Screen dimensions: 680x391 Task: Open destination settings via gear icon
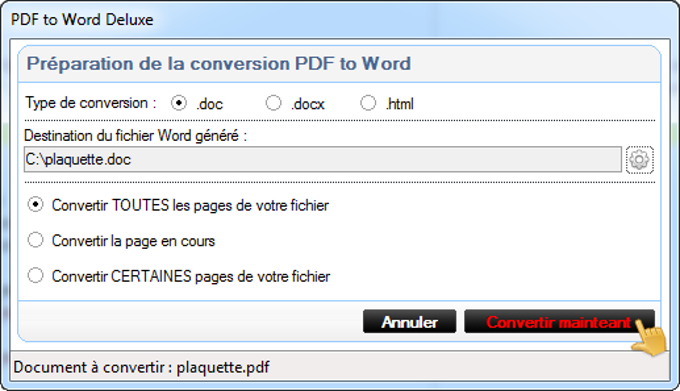[640, 160]
